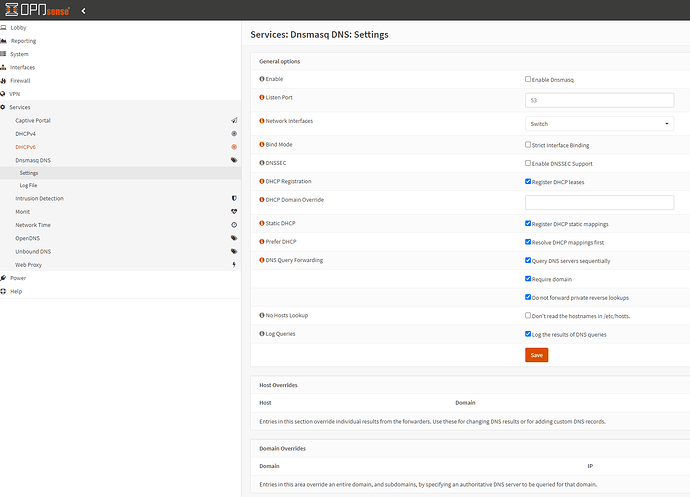Click the Intrusion Detection shield icon
This screenshot has width=690, height=497.
click(233, 198)
